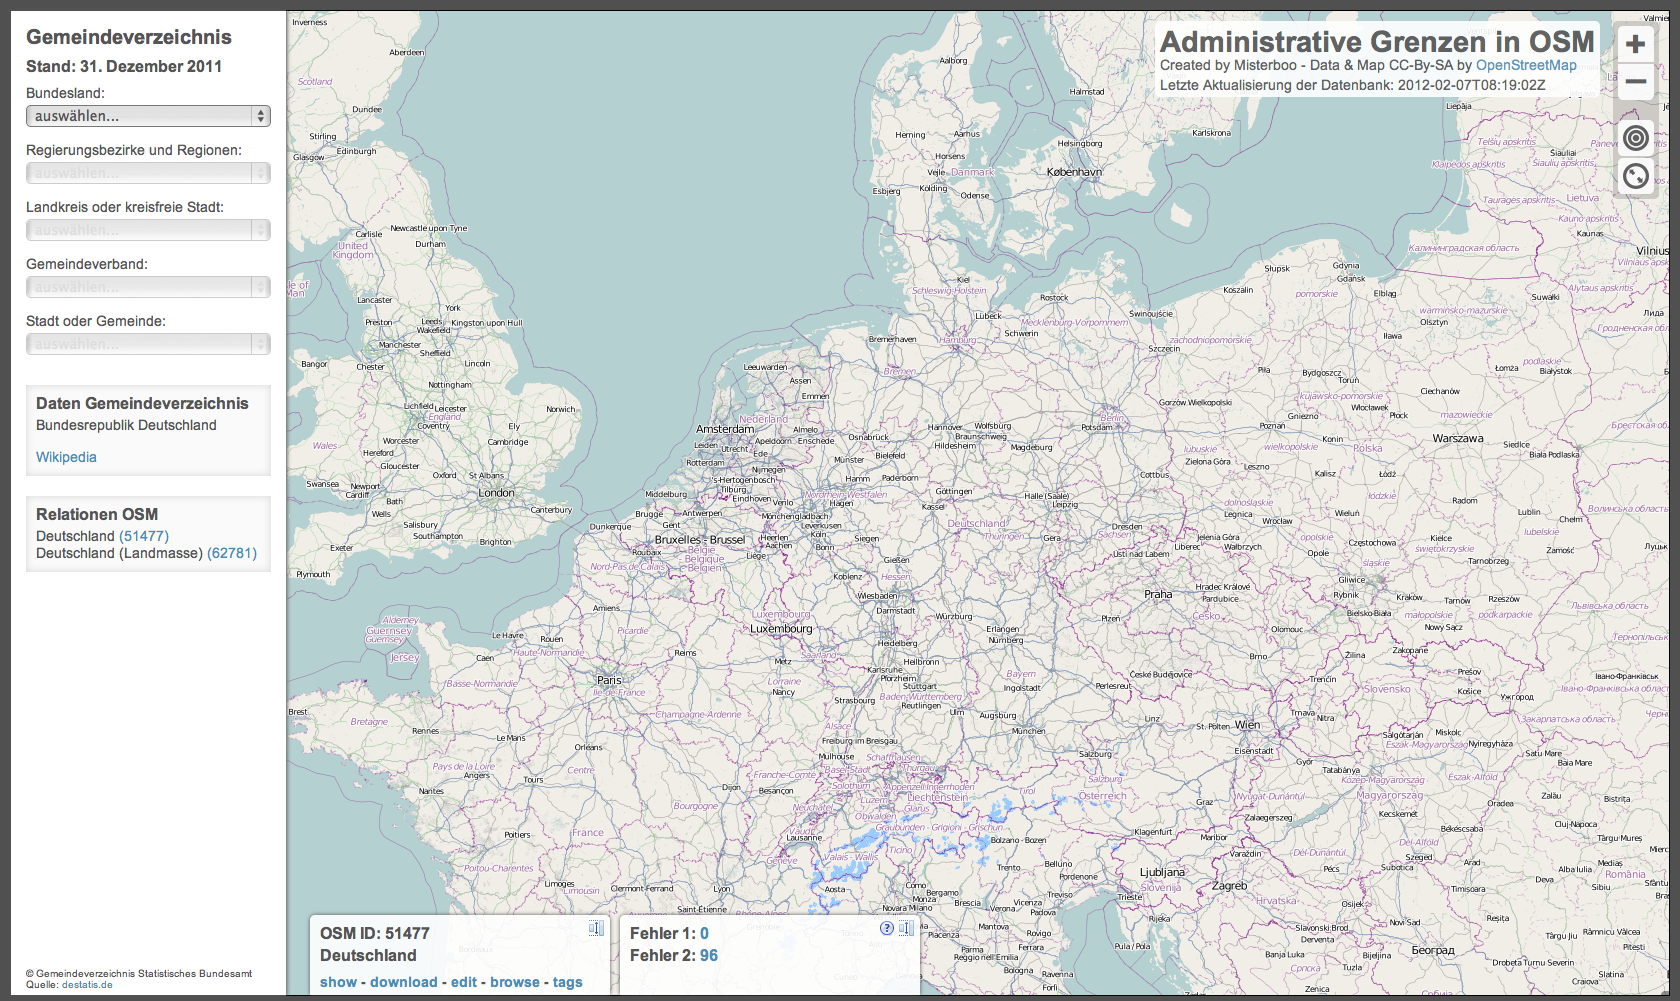Click the tags link in OSM panel

click(567, 982)
